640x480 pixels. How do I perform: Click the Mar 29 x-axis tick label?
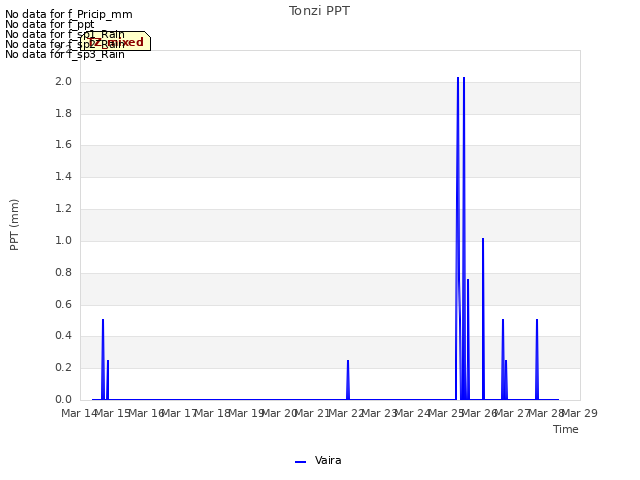(x=580, y=413)
